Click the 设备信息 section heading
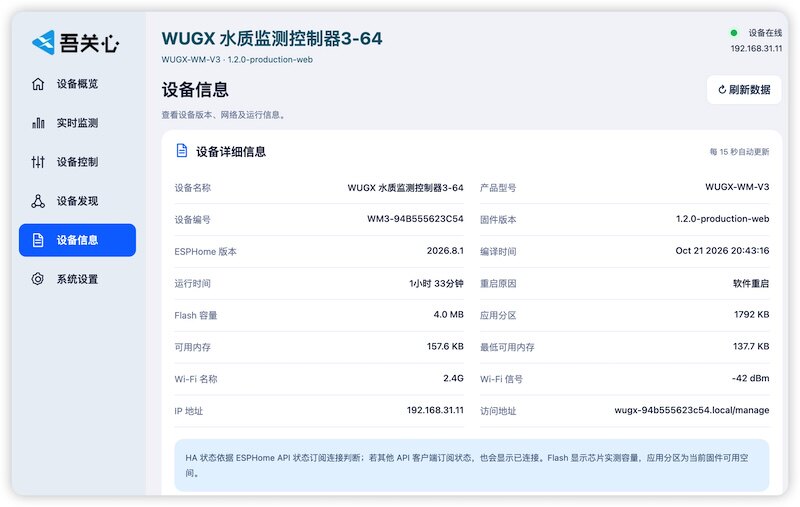The height and width of the screenshot is (507, 800). (195, 90)
